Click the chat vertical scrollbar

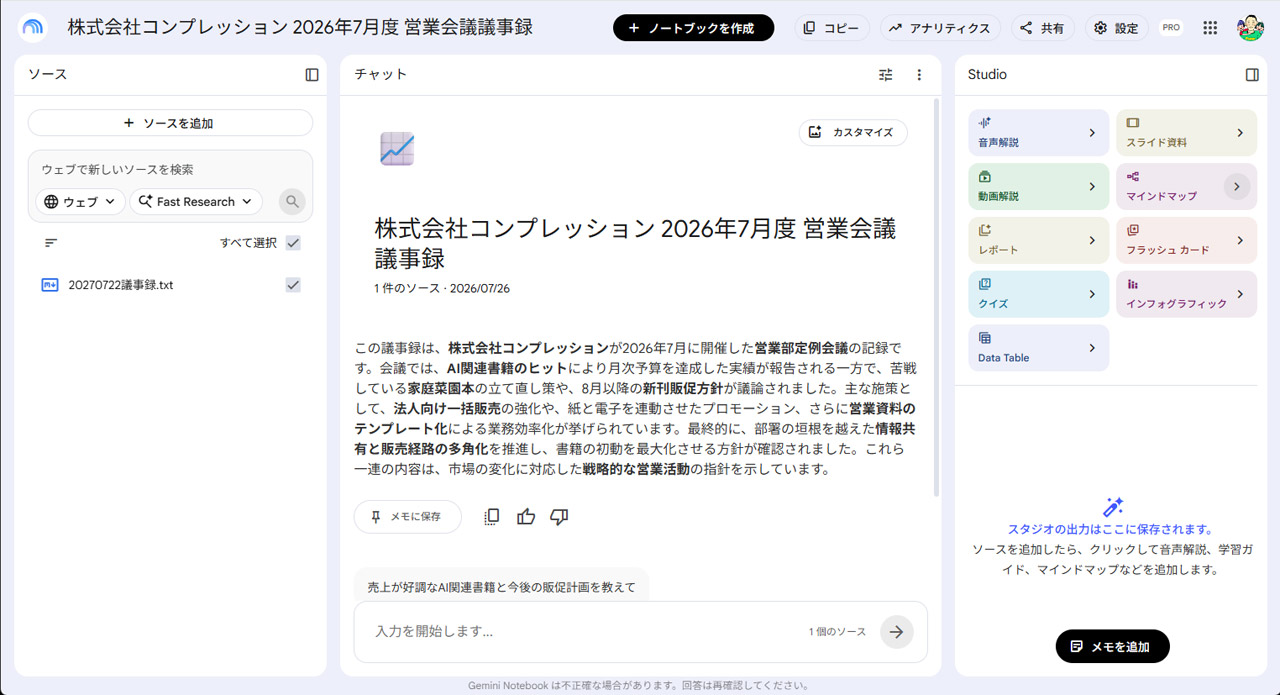pos(936,297)
